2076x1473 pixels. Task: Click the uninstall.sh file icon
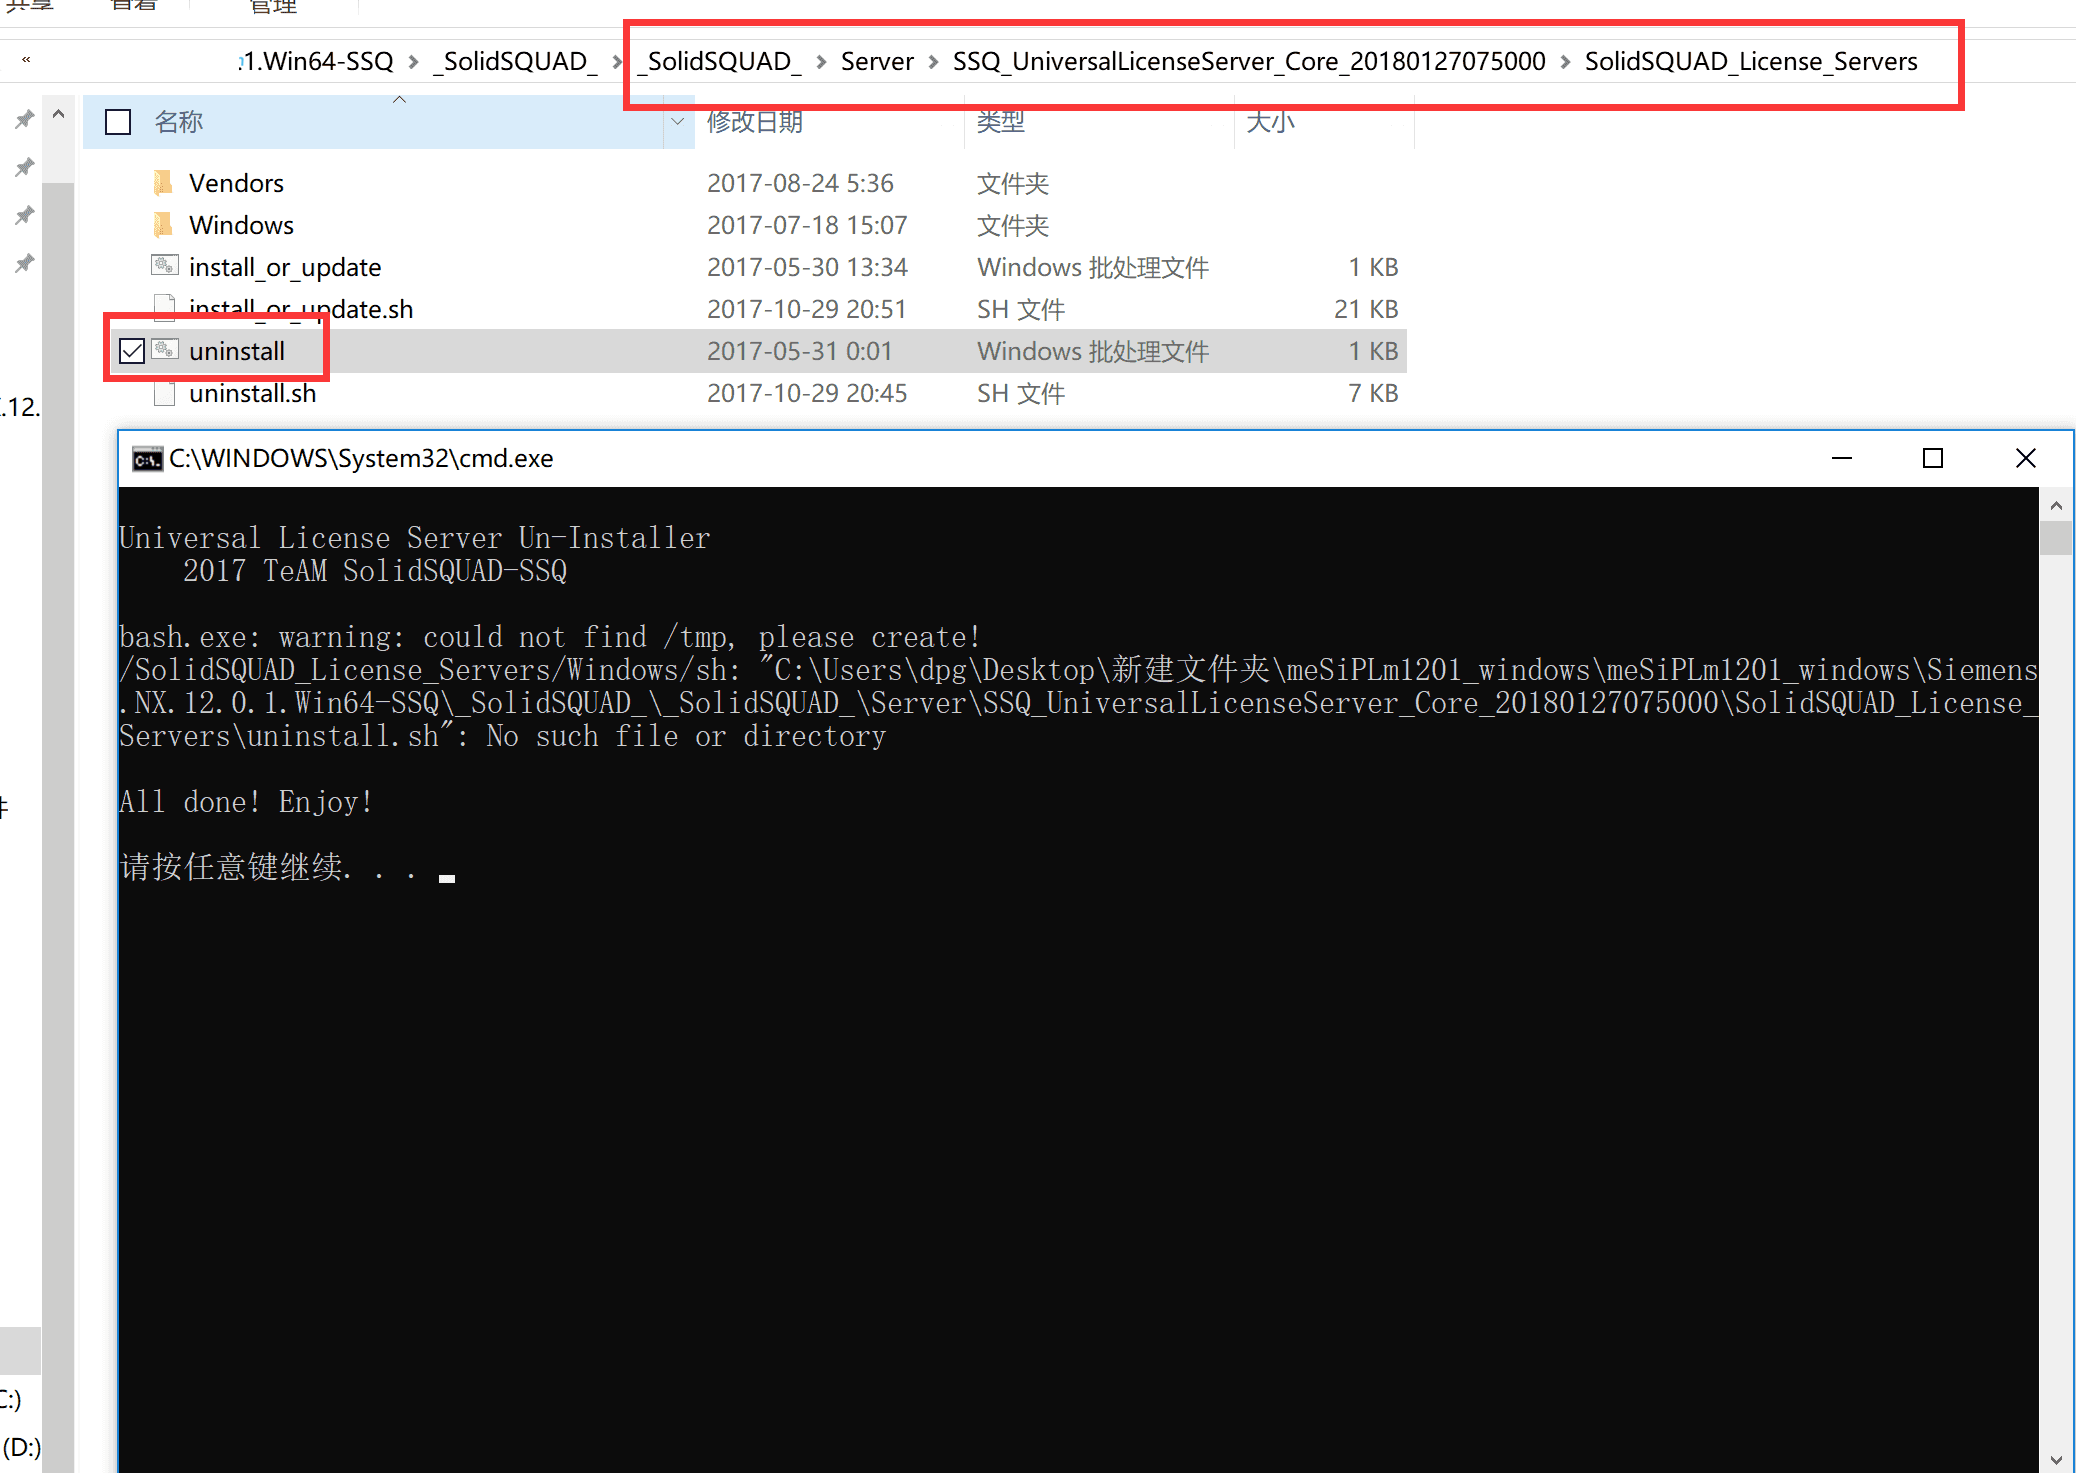pyautogui.click(x=165, y=393)
